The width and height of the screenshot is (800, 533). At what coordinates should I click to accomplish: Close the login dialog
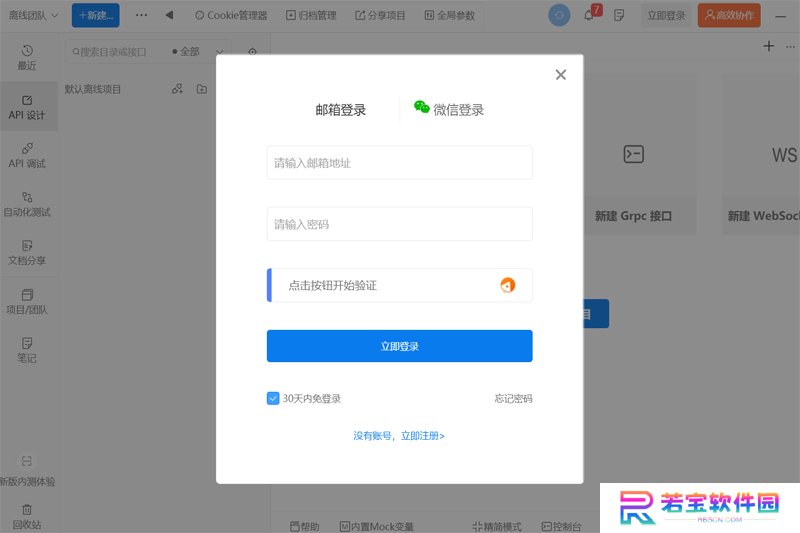pyautogui.click(x=561, y=74)
